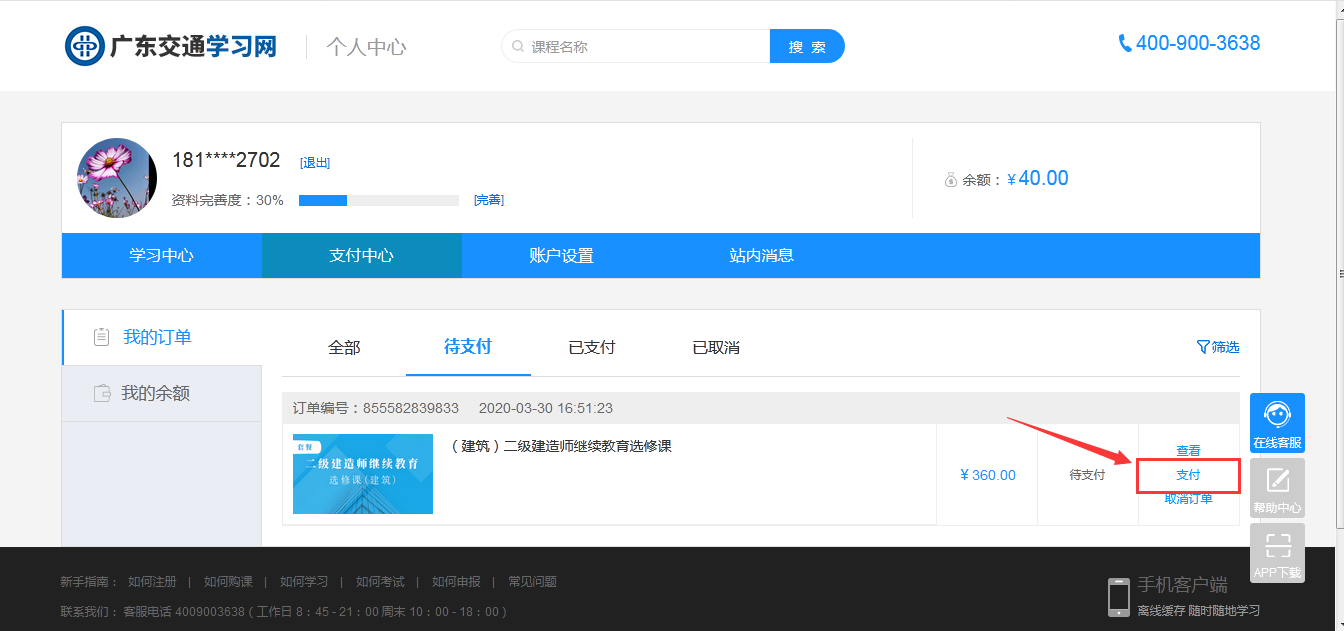Click the 广东交通学习网 site logo
This screenshot has height=631, width=1344.
[x=171, y=46]
